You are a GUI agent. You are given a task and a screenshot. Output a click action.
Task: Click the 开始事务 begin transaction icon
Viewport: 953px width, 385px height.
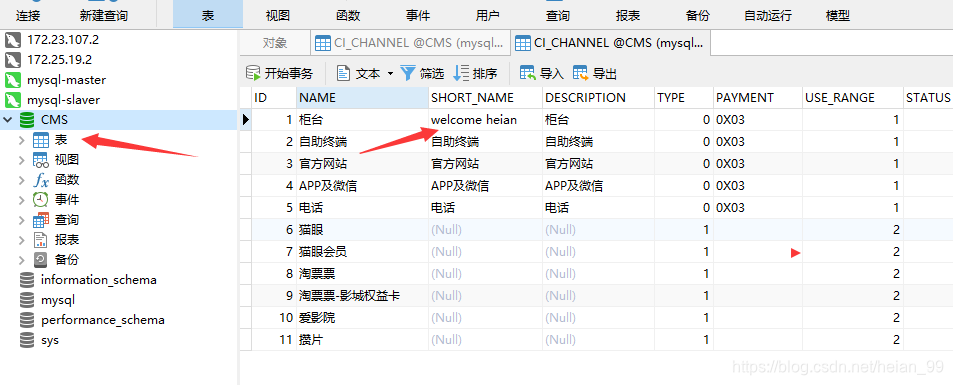click(x=253, y=74)
